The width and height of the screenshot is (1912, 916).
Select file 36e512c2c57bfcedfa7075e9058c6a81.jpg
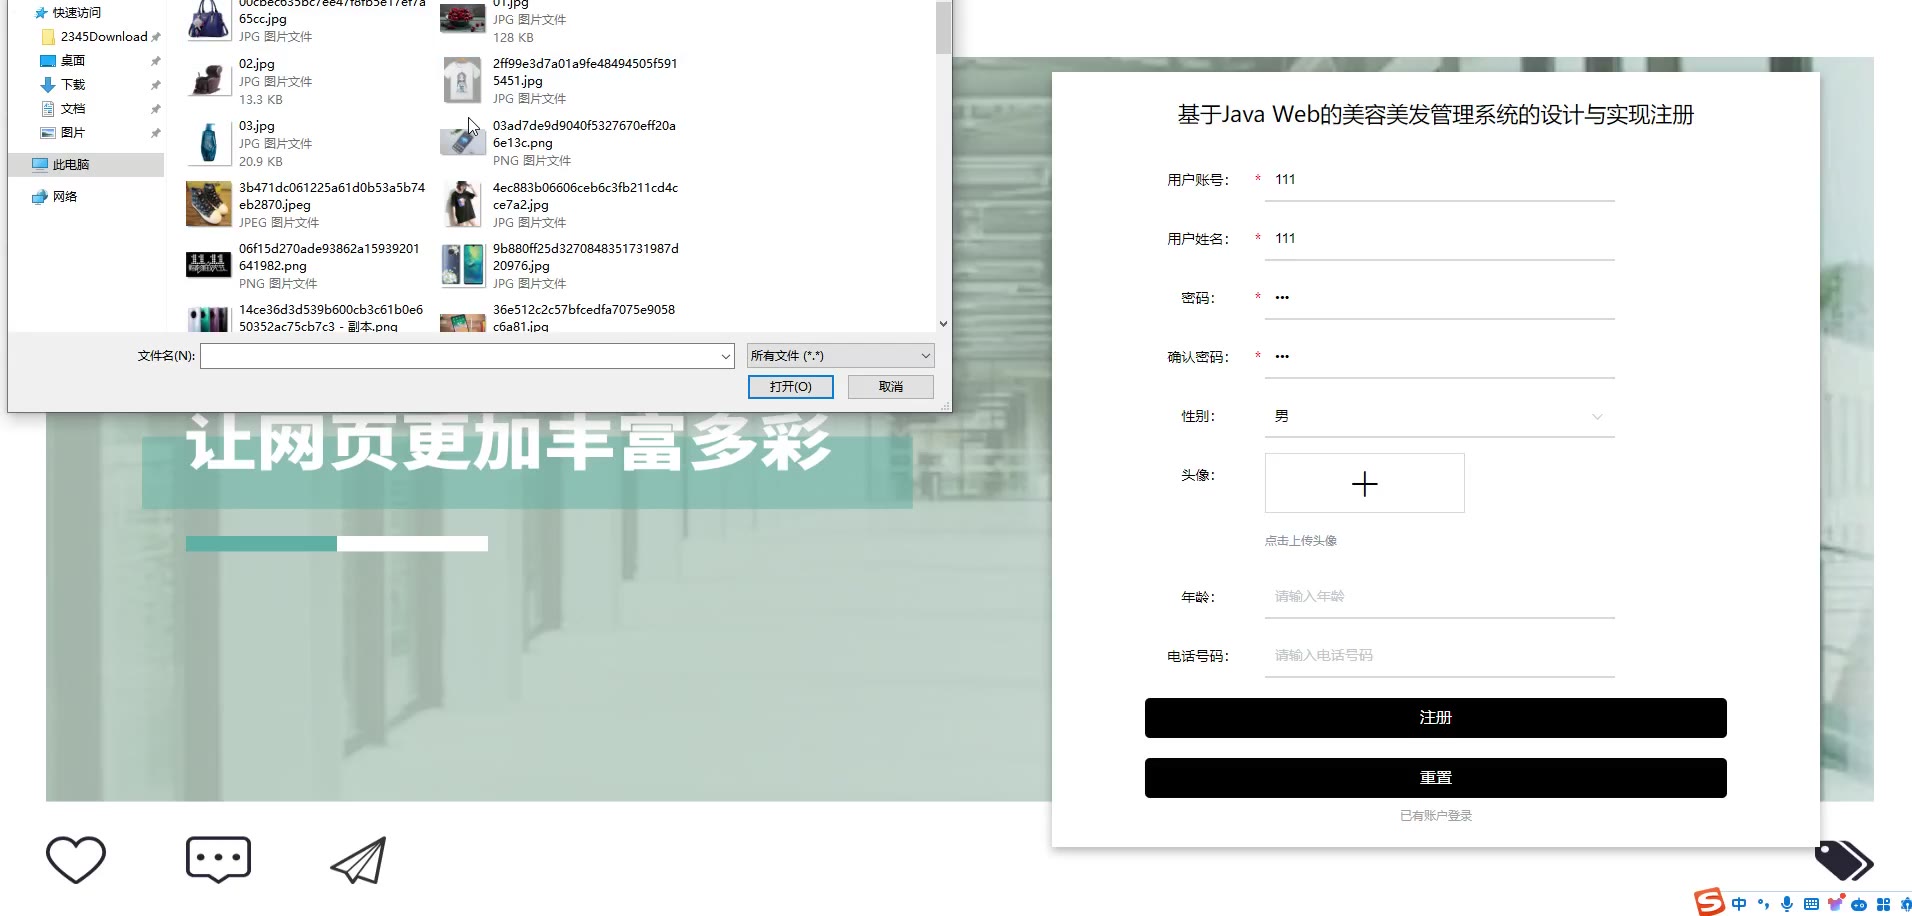coord(560,319)
